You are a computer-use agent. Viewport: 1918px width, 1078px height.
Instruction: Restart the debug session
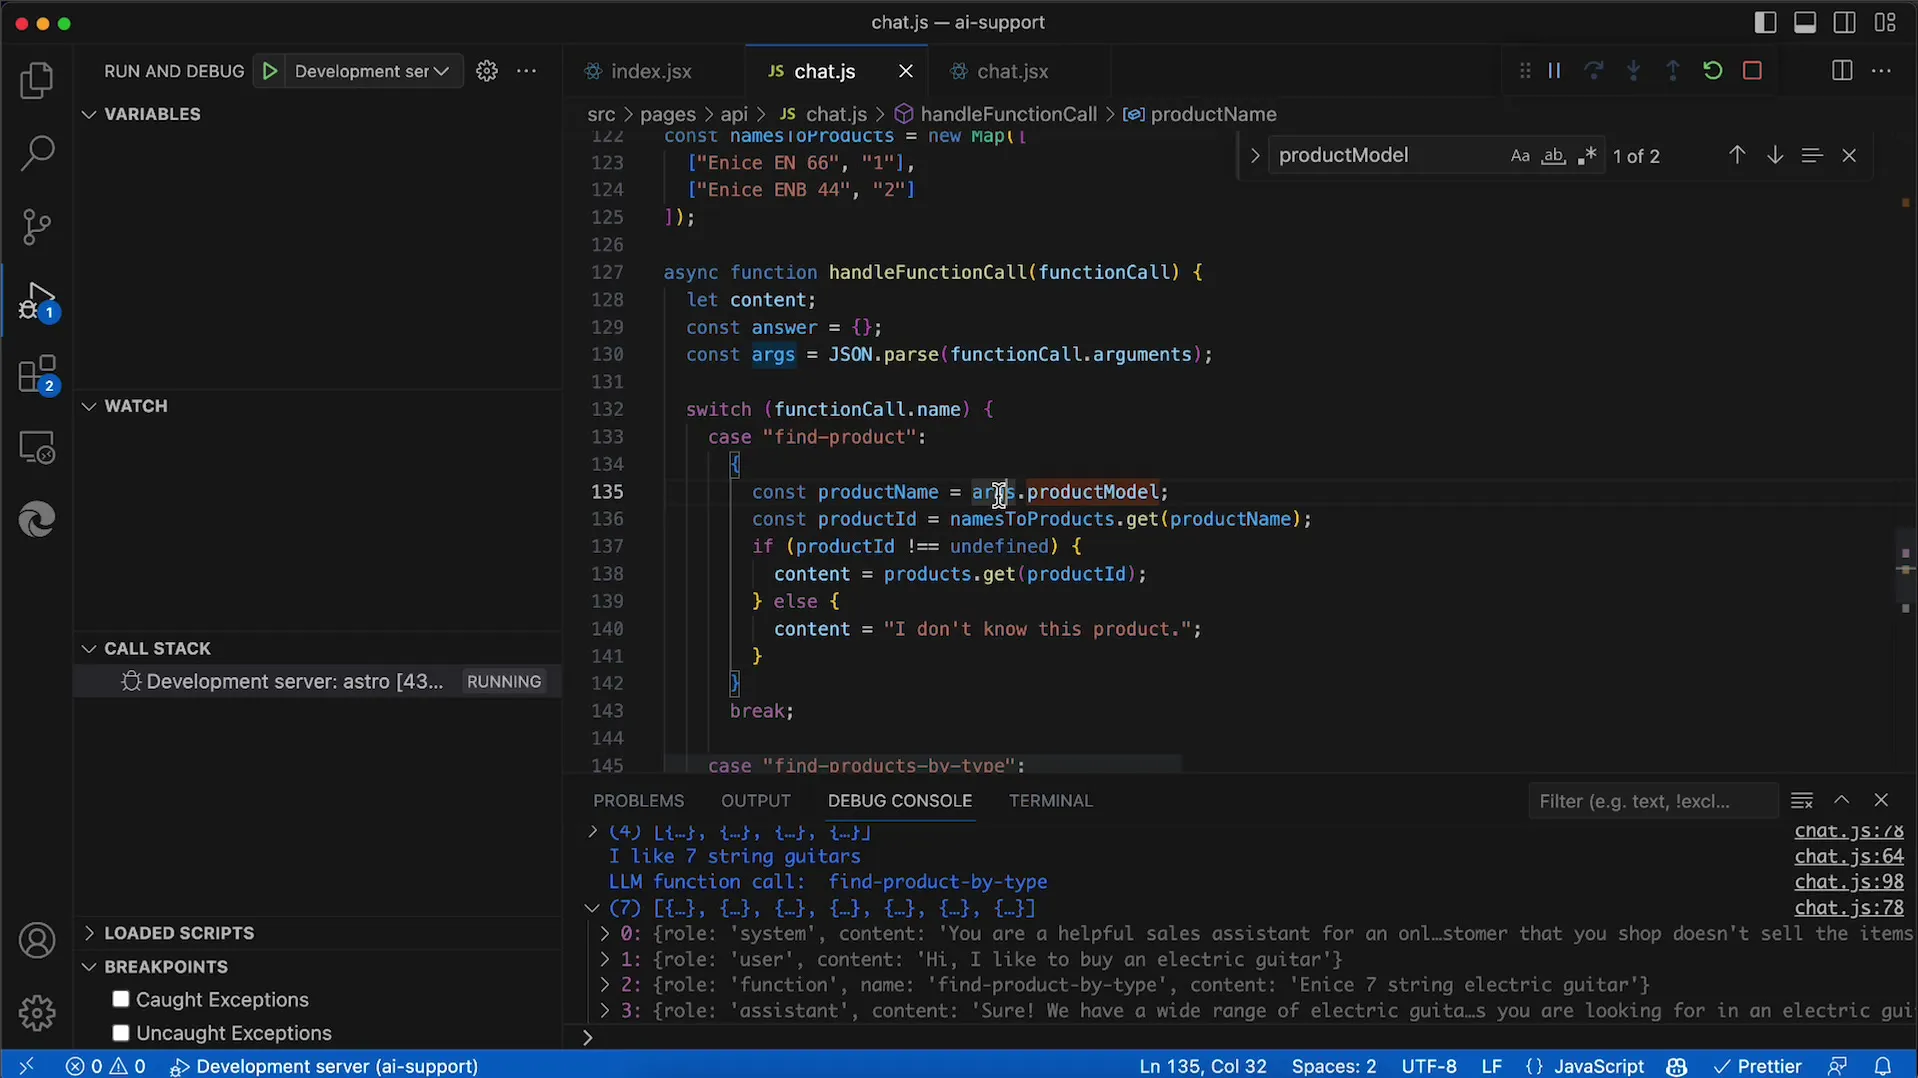(x=1713, y=71)
